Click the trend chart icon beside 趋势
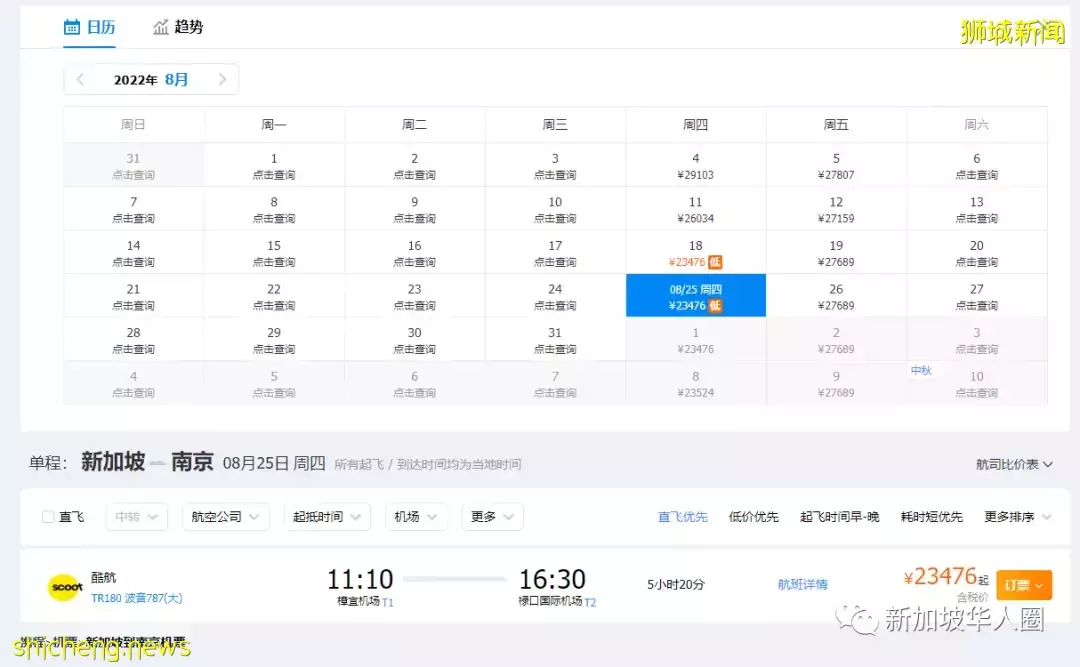The height and width of the screenshot is (667, 1080). click(x=159, y=27)
